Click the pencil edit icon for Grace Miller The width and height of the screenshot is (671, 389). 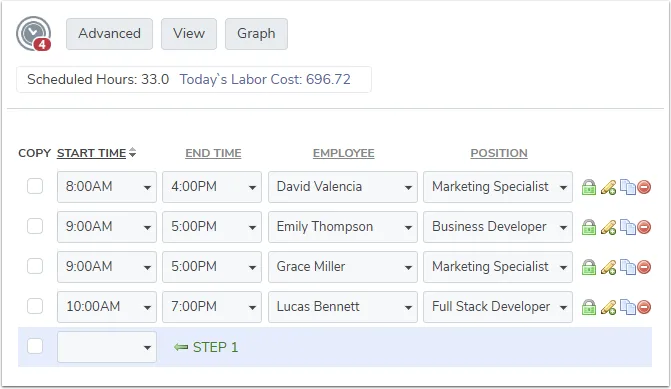608,267
